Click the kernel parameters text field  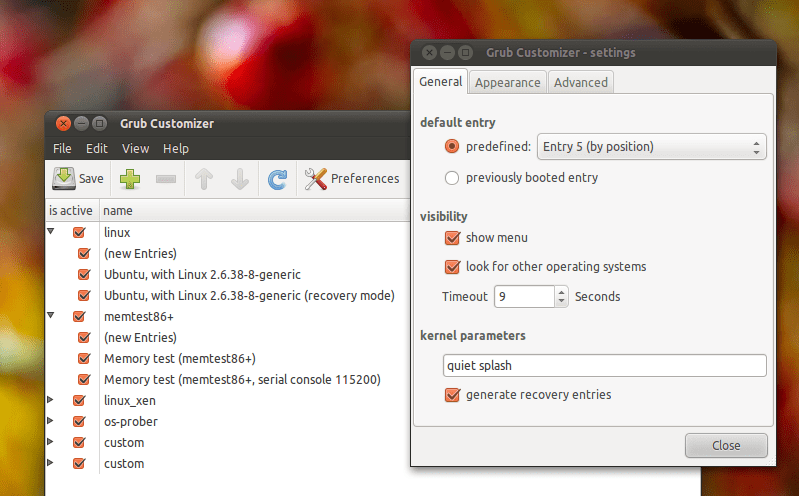604,366
